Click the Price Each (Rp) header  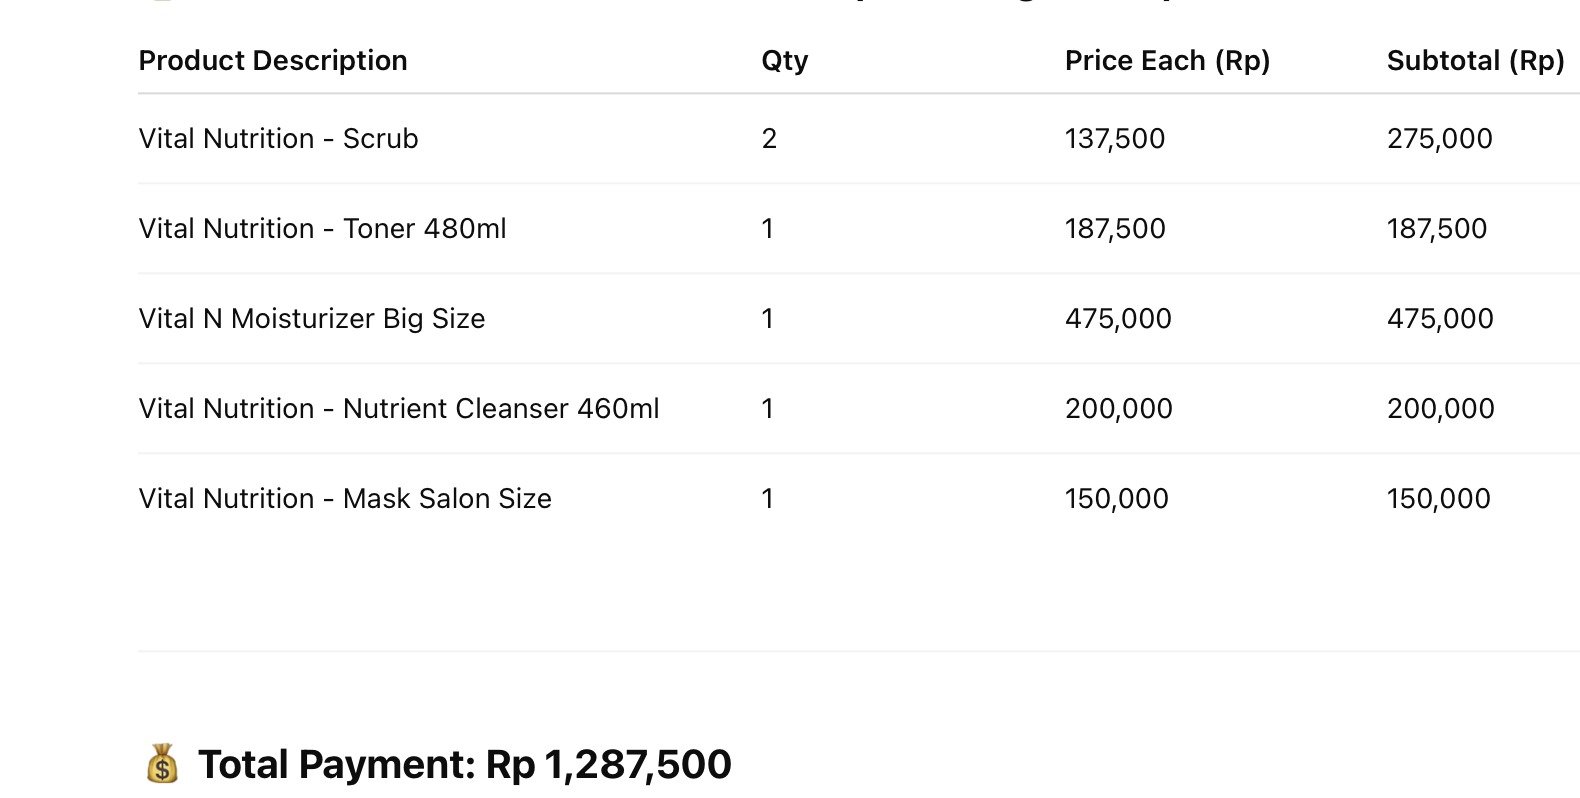(x=1167, y=61)
